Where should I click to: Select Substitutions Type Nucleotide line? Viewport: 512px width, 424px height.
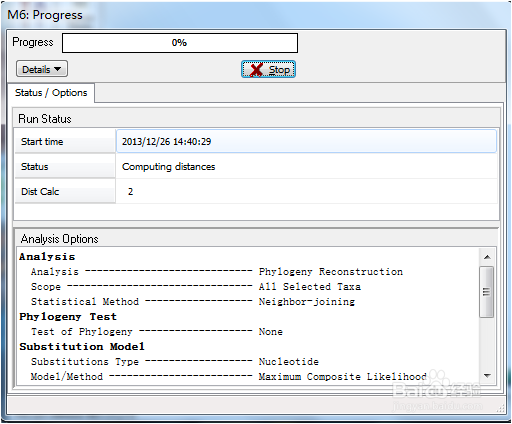(175, 362)
